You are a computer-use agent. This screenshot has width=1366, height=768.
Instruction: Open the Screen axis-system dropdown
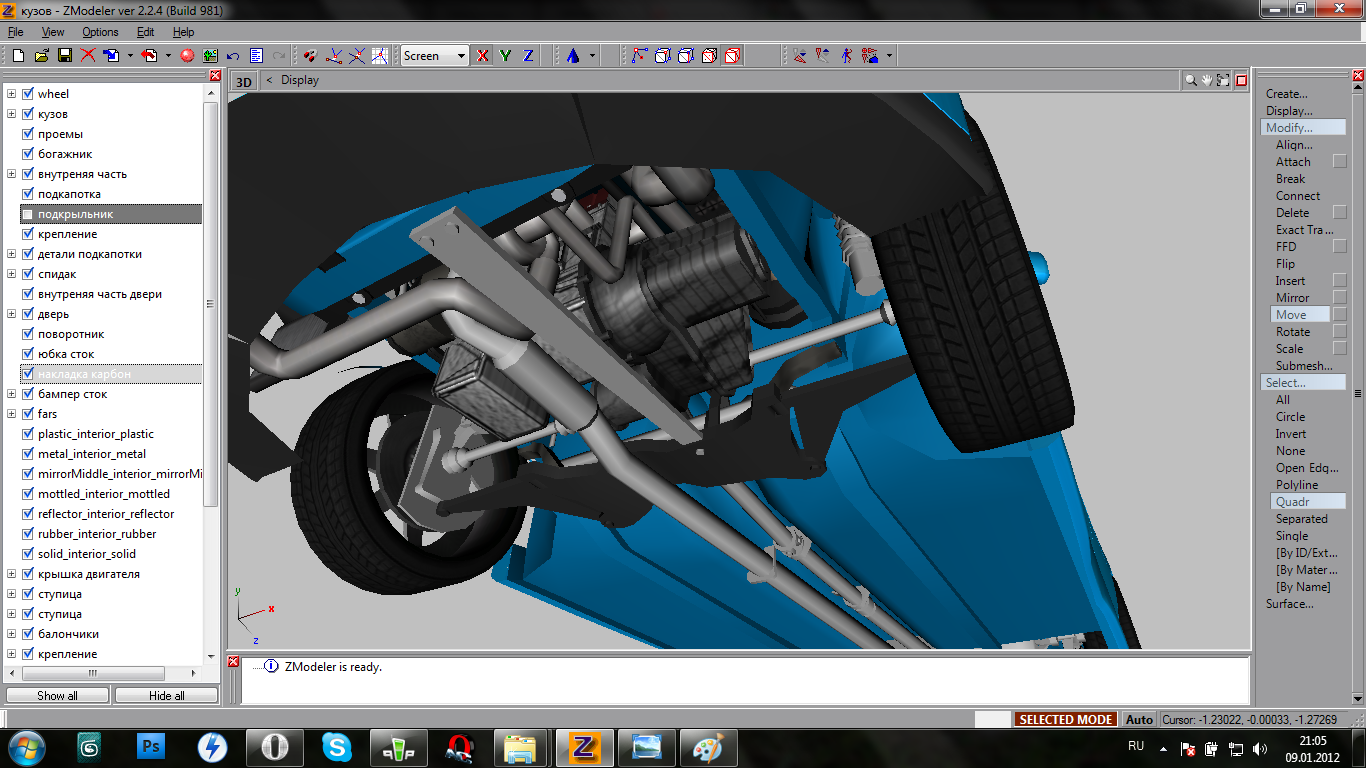(x=461, y=56)
